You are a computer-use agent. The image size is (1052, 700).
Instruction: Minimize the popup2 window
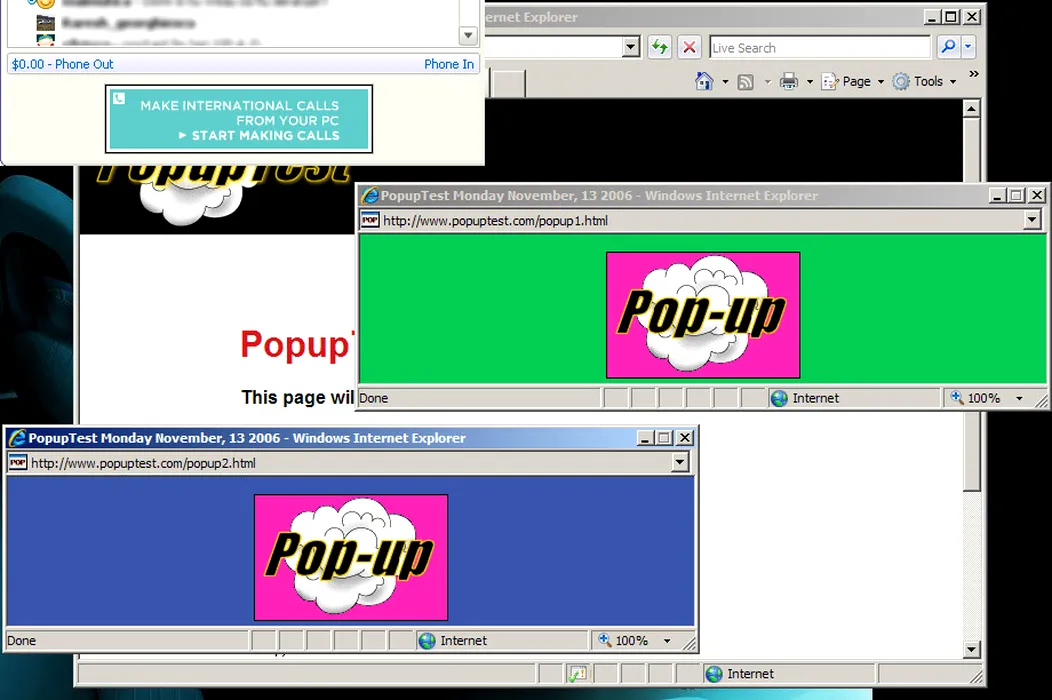click(645, 438)
